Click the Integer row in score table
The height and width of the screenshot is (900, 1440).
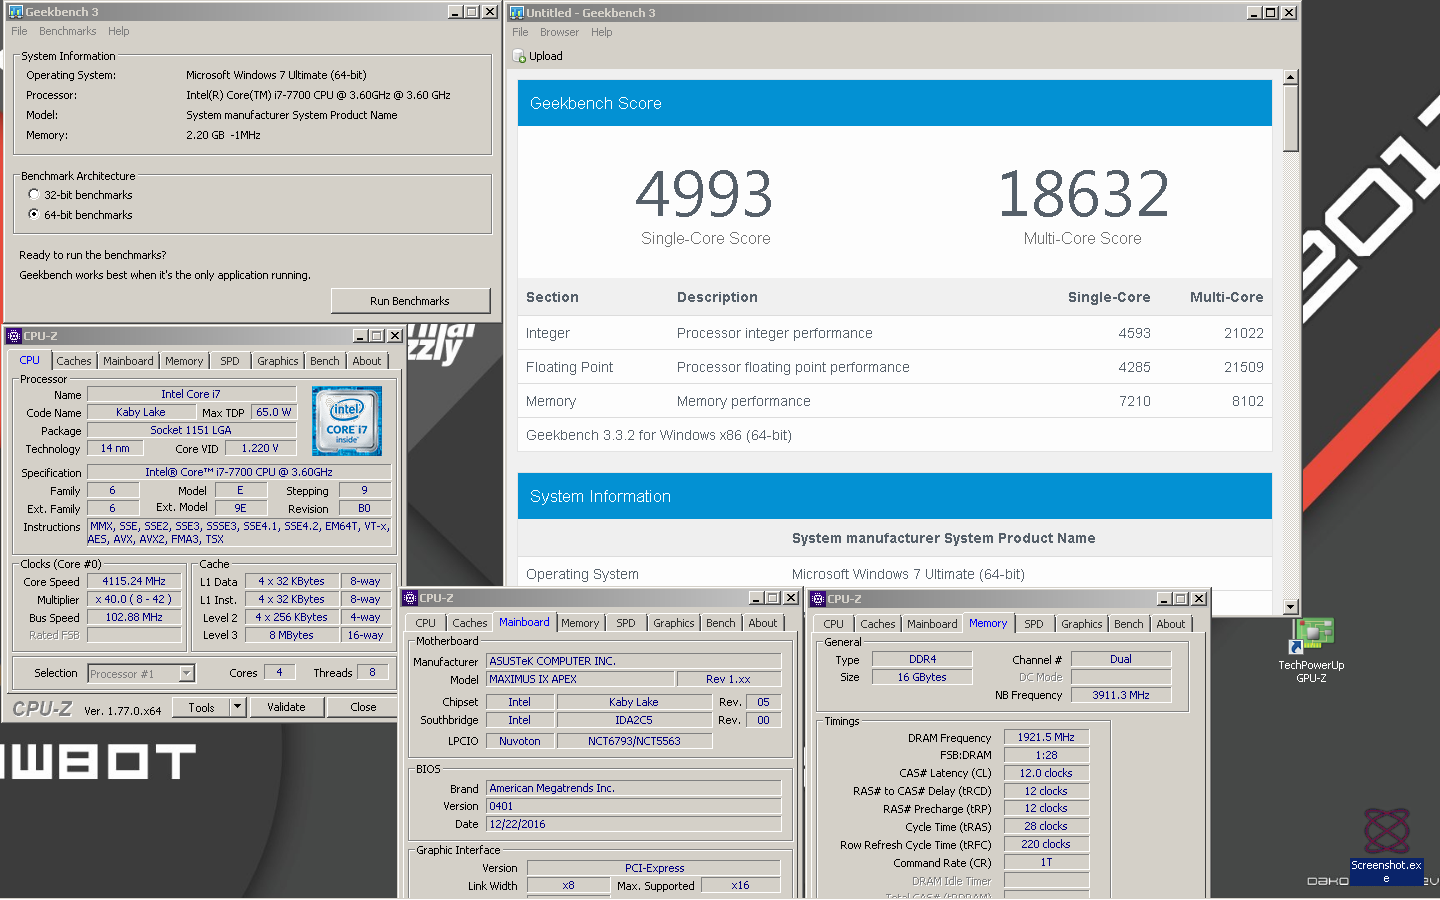tap(895, 333)
